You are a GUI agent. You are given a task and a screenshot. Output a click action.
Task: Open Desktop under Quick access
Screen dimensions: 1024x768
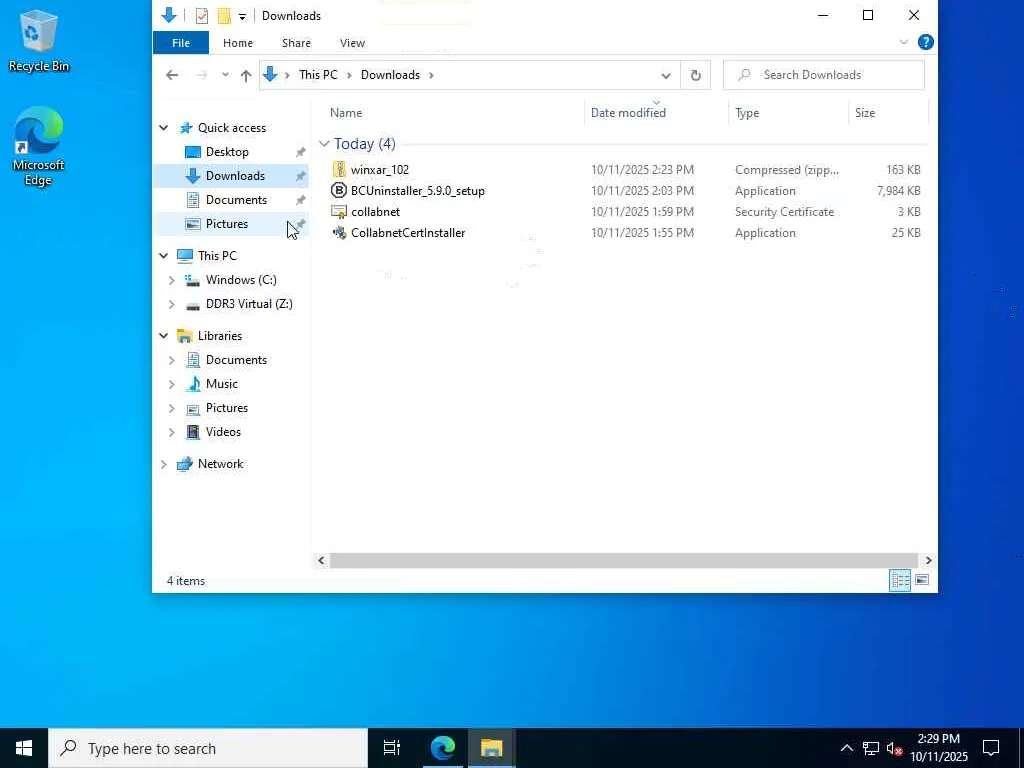point(227,152)
